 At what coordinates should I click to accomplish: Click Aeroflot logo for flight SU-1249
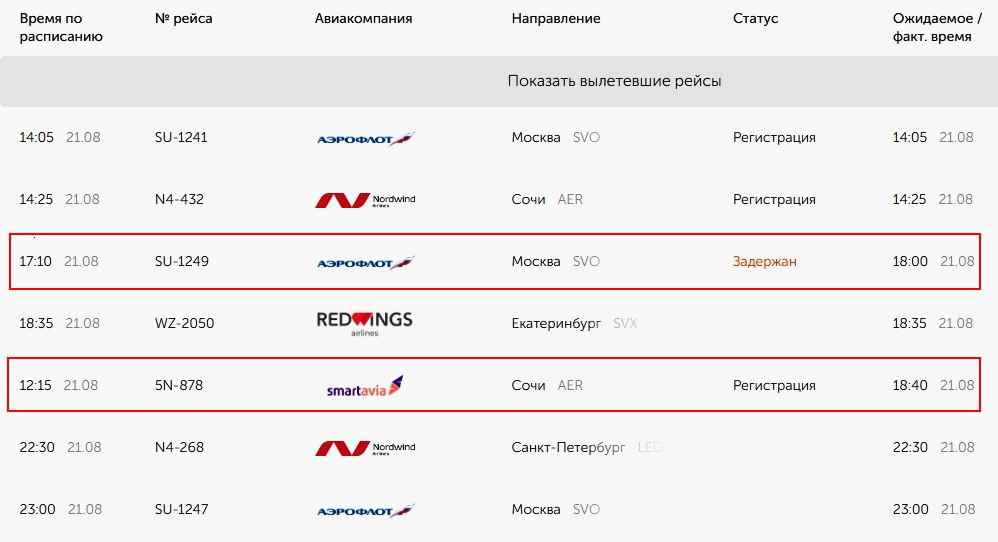click(x=365, y=262)
